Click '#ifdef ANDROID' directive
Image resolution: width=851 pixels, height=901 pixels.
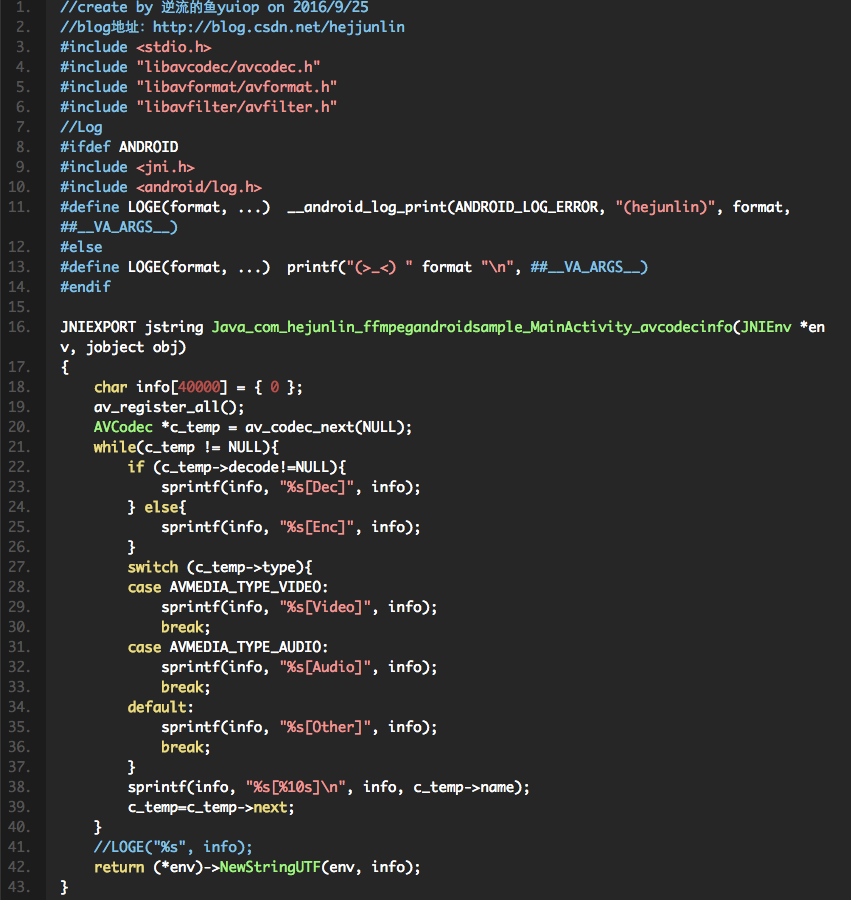coord(119,147)
